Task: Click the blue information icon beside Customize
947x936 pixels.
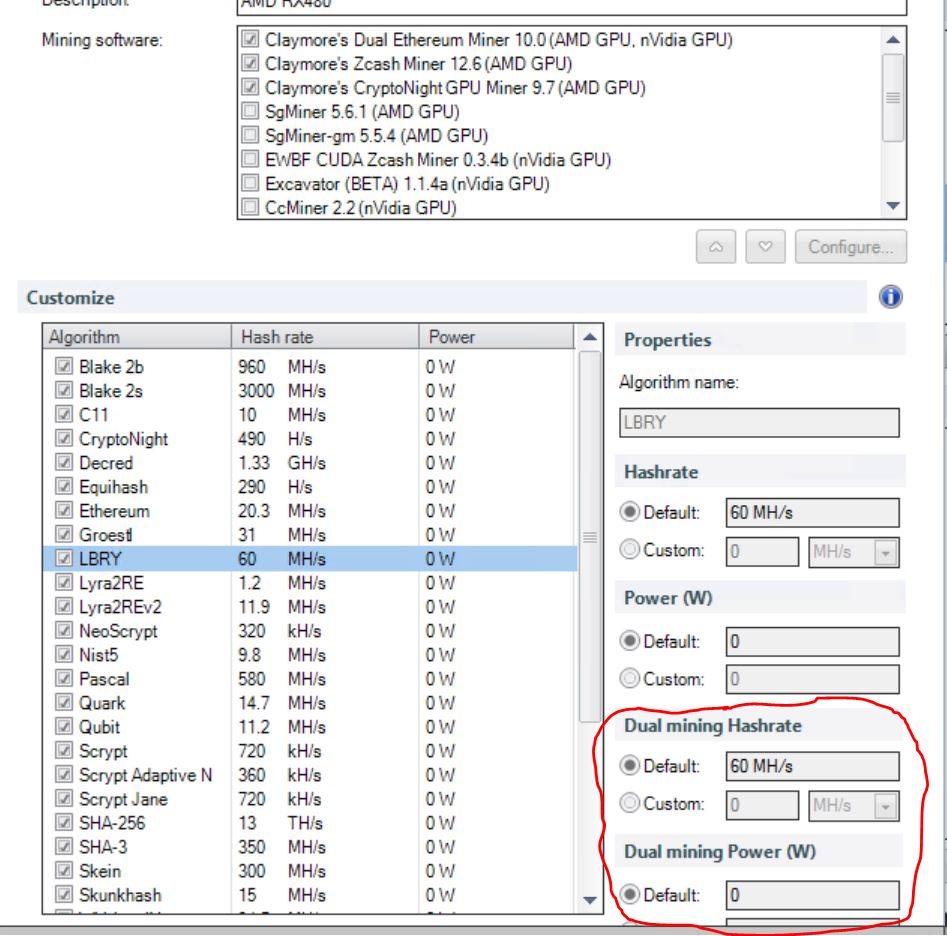Action: (x=890, y=297)
